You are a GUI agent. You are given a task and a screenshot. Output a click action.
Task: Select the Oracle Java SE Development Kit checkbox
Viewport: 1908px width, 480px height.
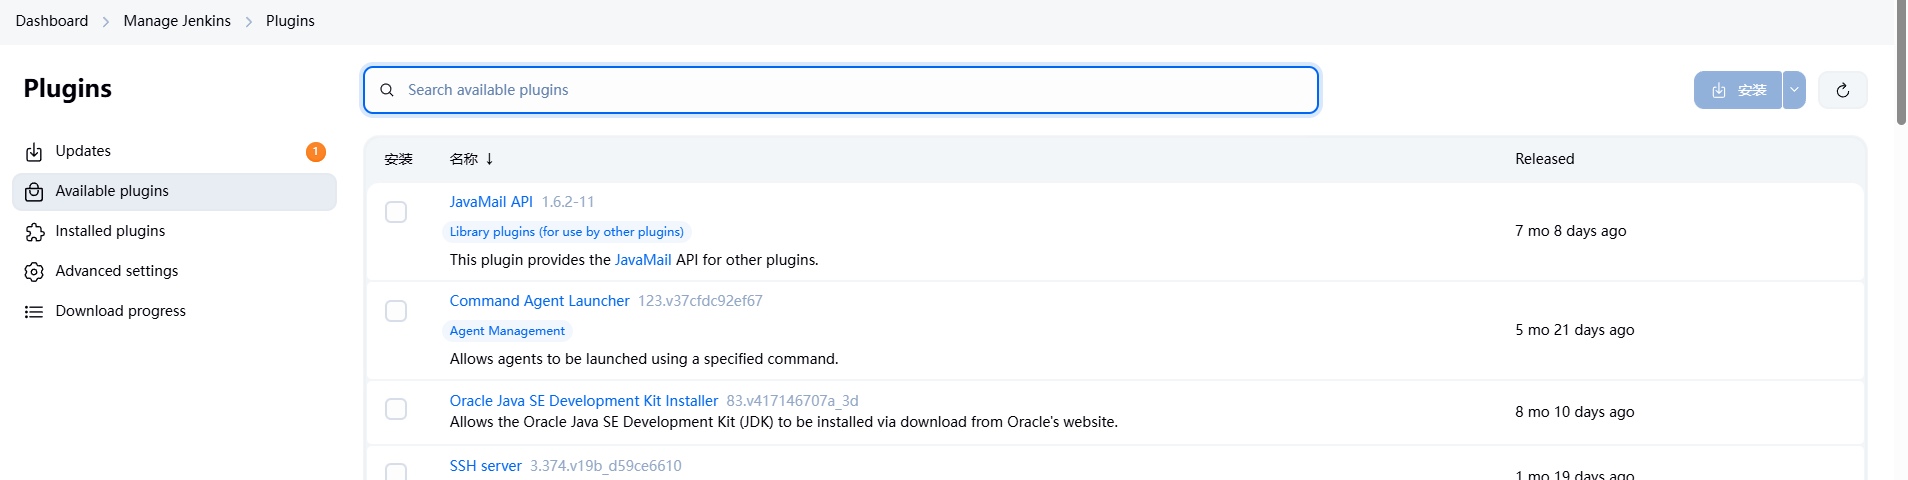(x=396, y=409)
